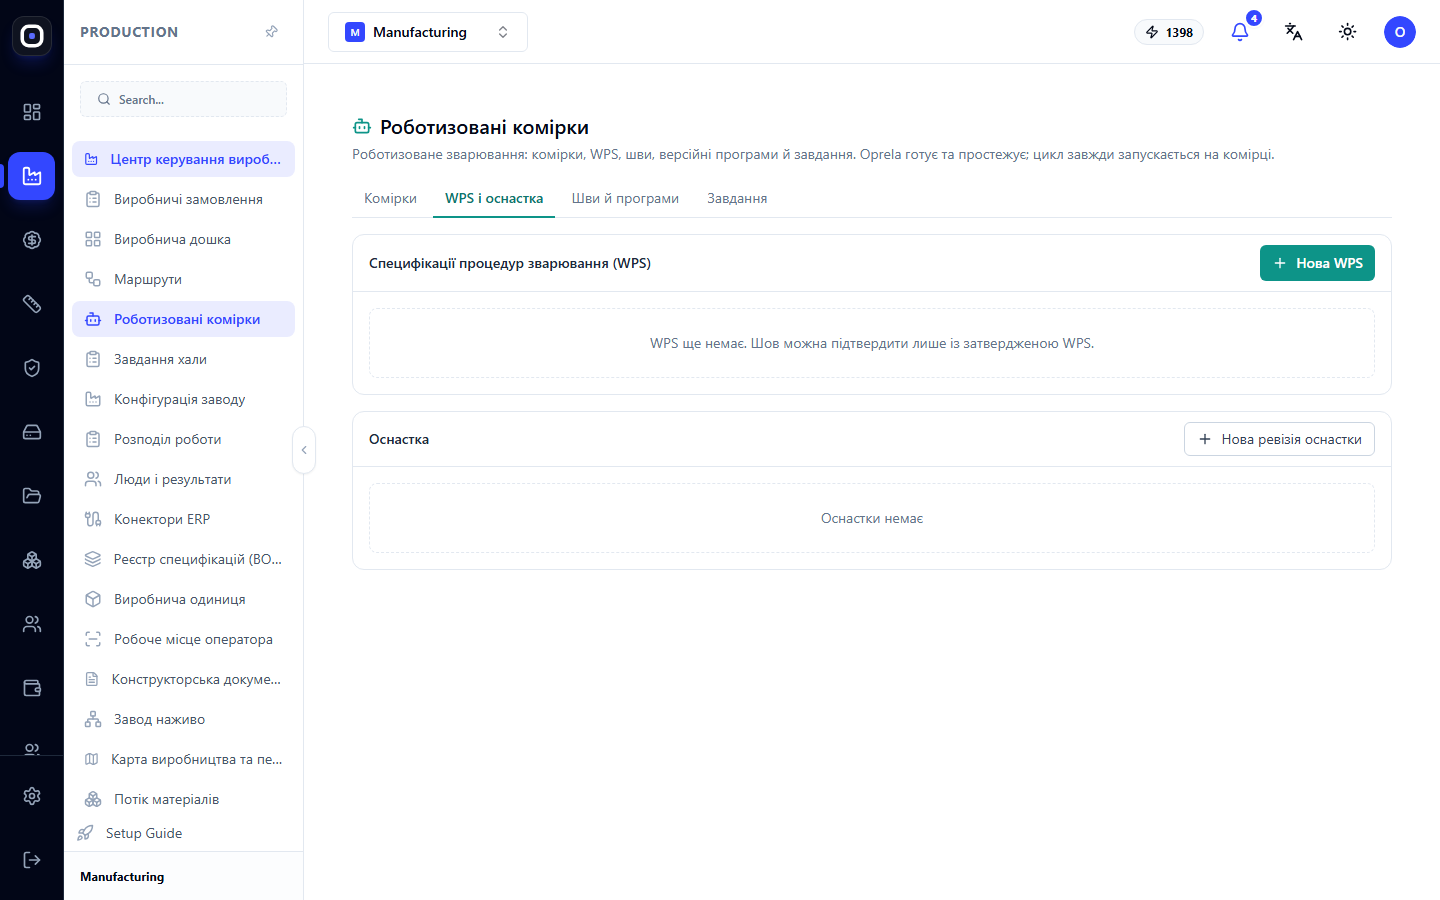Open the Manufacturing workspace dropdown
The width and height of the screenshot is (1440, 900).
[428, 32]
